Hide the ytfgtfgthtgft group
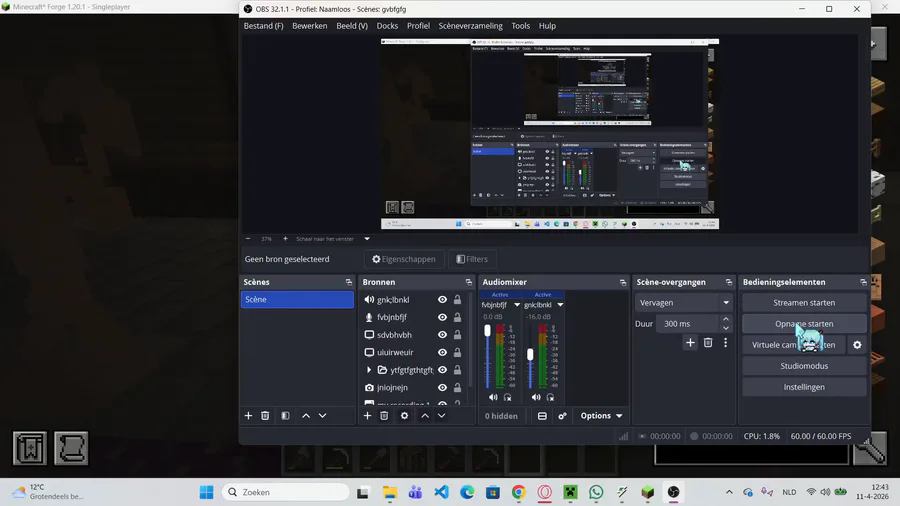Viewport: 900px width, 506px height. pyautogui.click(x=442, y=370)
